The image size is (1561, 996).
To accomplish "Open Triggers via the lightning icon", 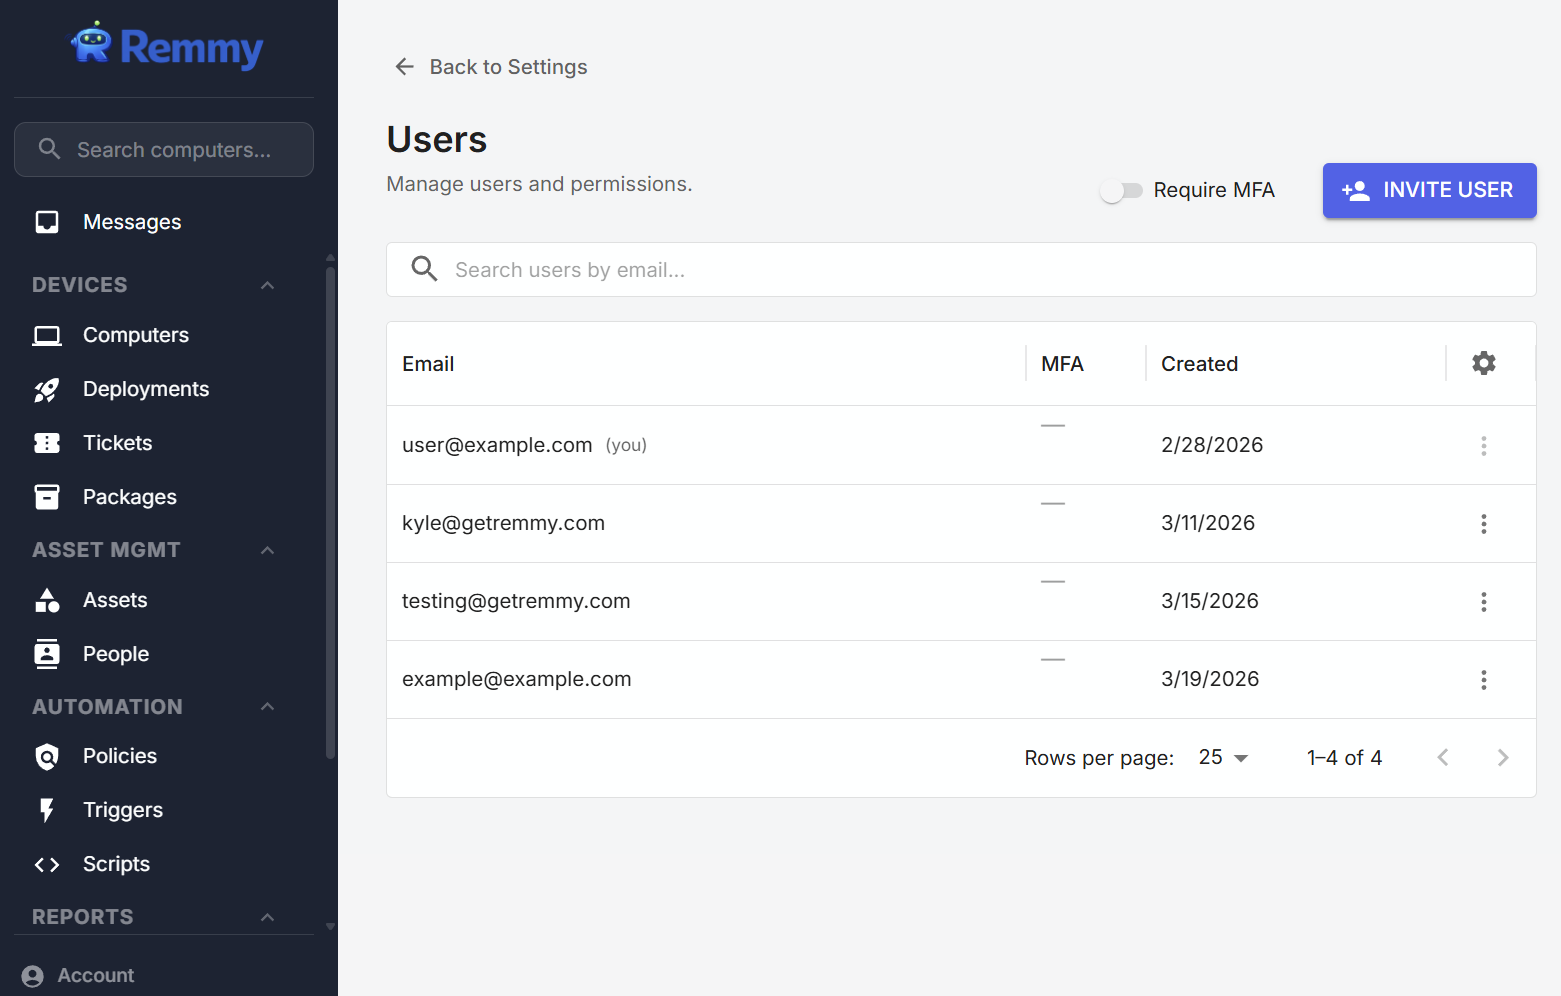I will tap(47, 810).
